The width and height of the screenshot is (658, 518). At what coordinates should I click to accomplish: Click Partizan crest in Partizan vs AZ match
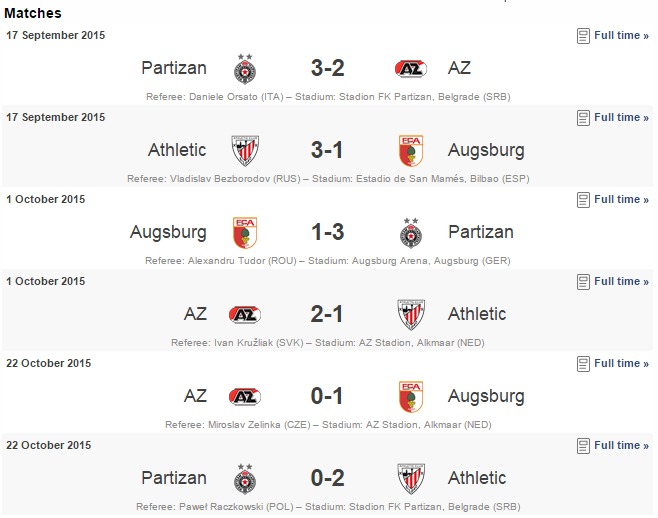pos(245,69)
